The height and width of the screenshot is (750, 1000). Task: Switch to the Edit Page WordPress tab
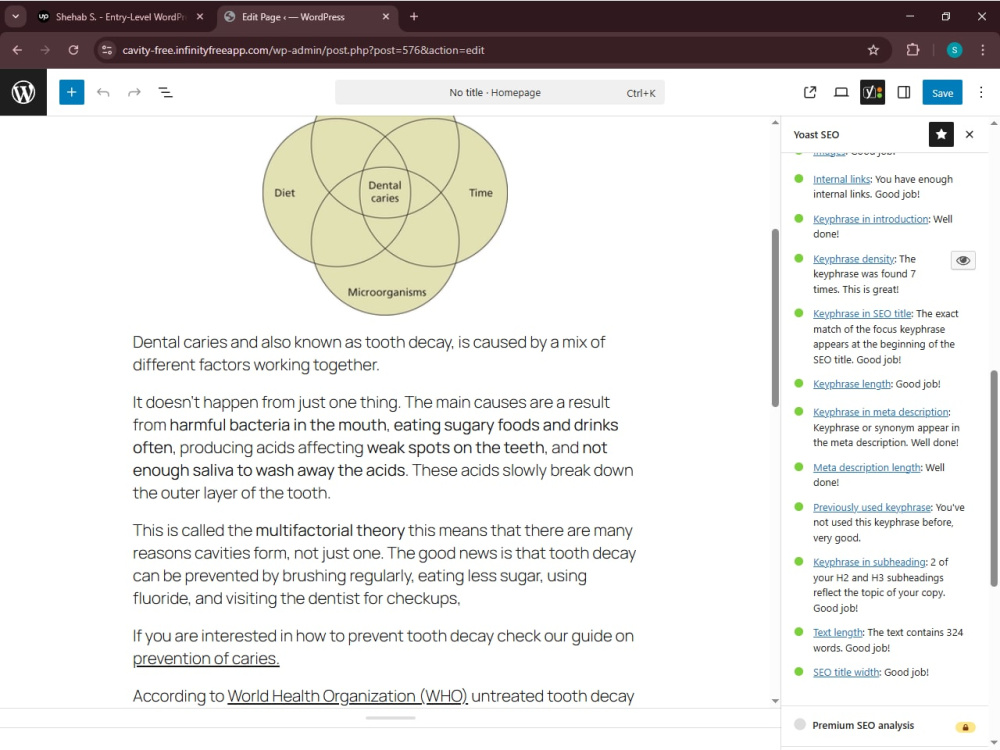[x=308, y=17]
